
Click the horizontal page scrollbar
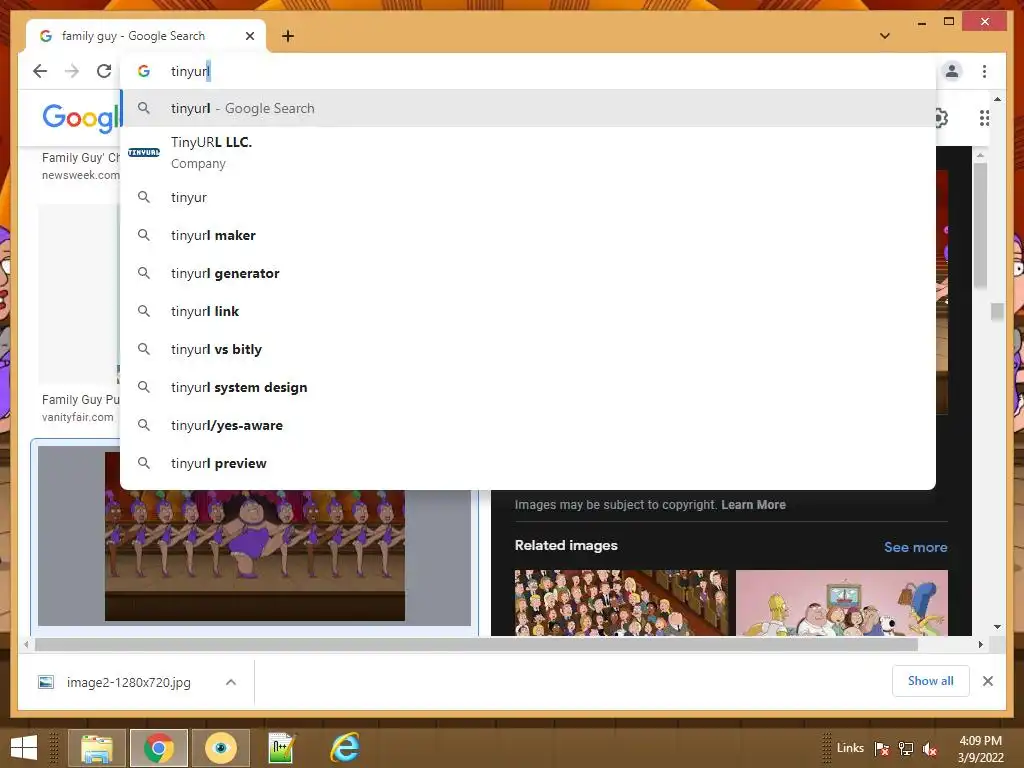point(476,645)
